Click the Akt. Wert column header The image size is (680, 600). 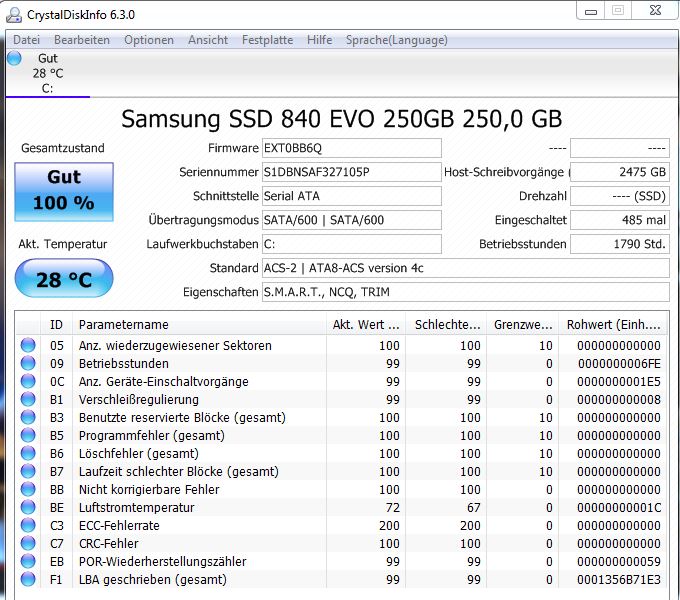coord(366,325)
